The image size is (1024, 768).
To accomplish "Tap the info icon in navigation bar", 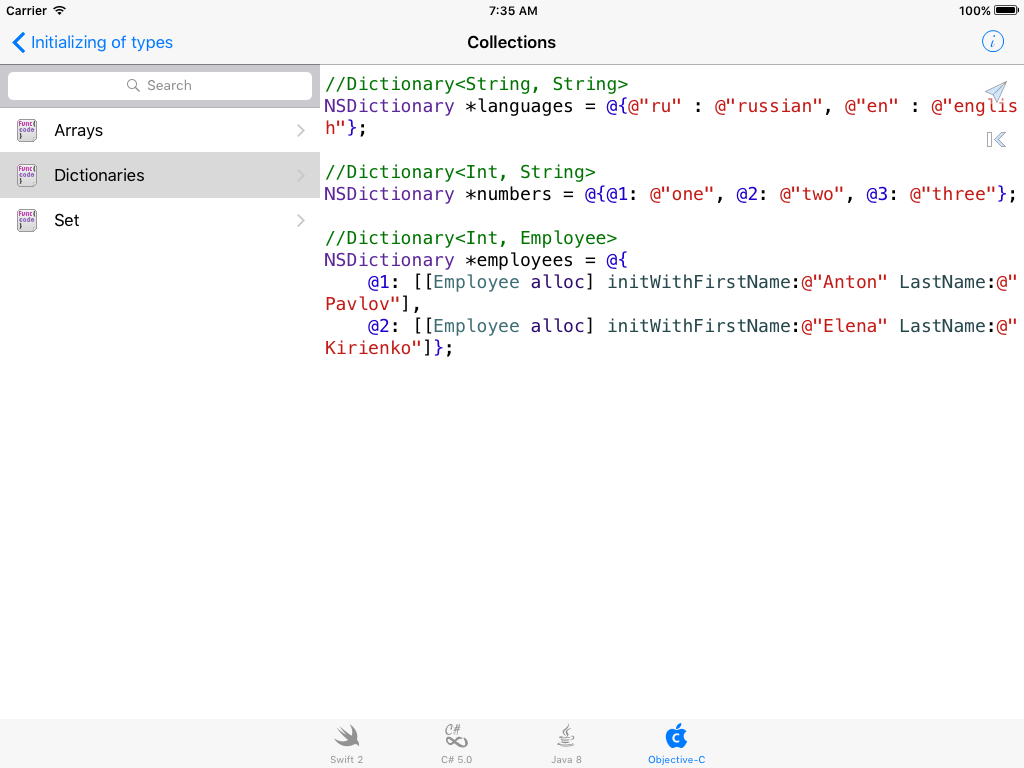I will tap(992, 41).
